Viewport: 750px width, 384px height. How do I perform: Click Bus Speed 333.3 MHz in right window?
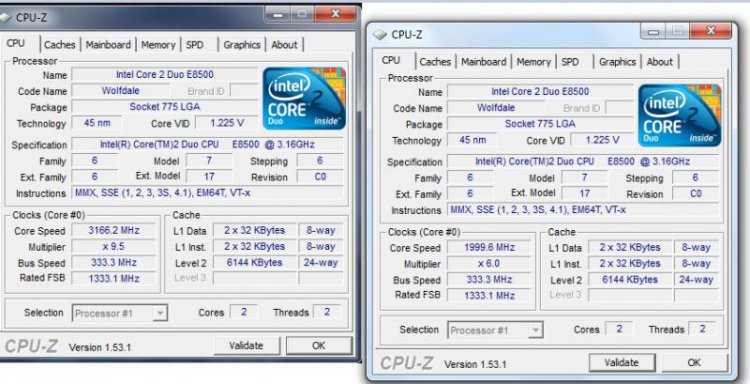pos(489,280)
